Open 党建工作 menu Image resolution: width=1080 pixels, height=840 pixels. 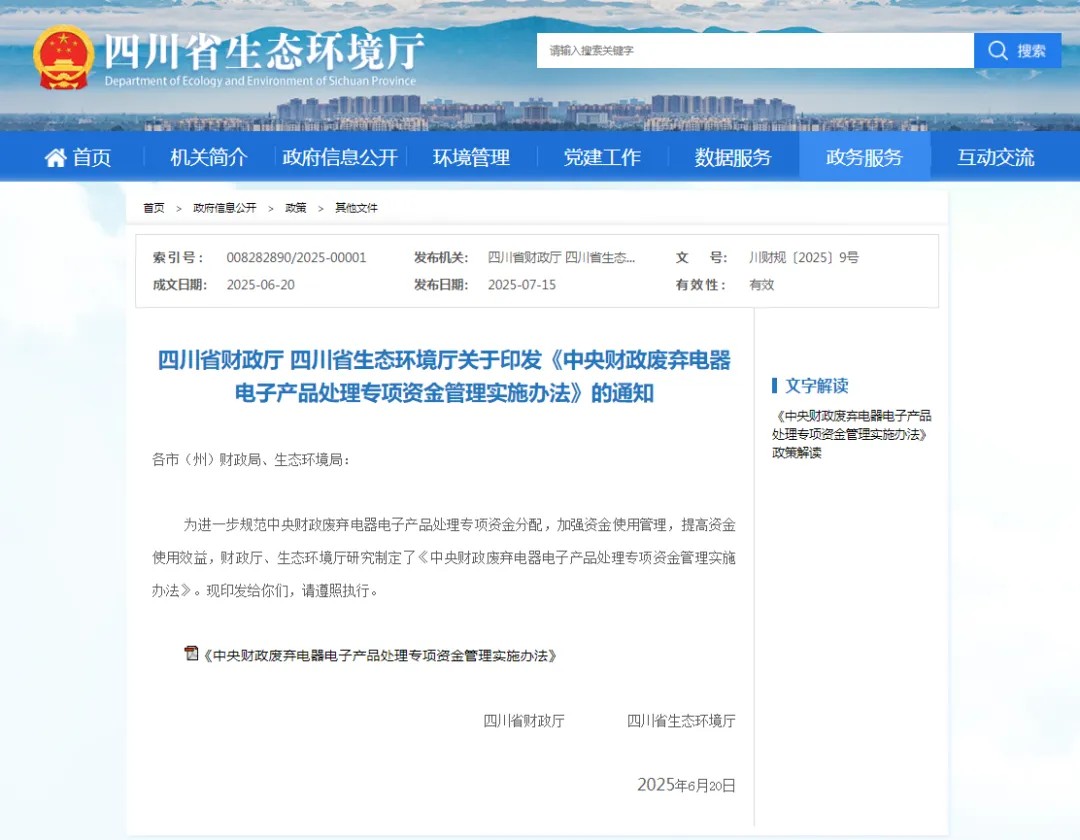coord(602,158)
